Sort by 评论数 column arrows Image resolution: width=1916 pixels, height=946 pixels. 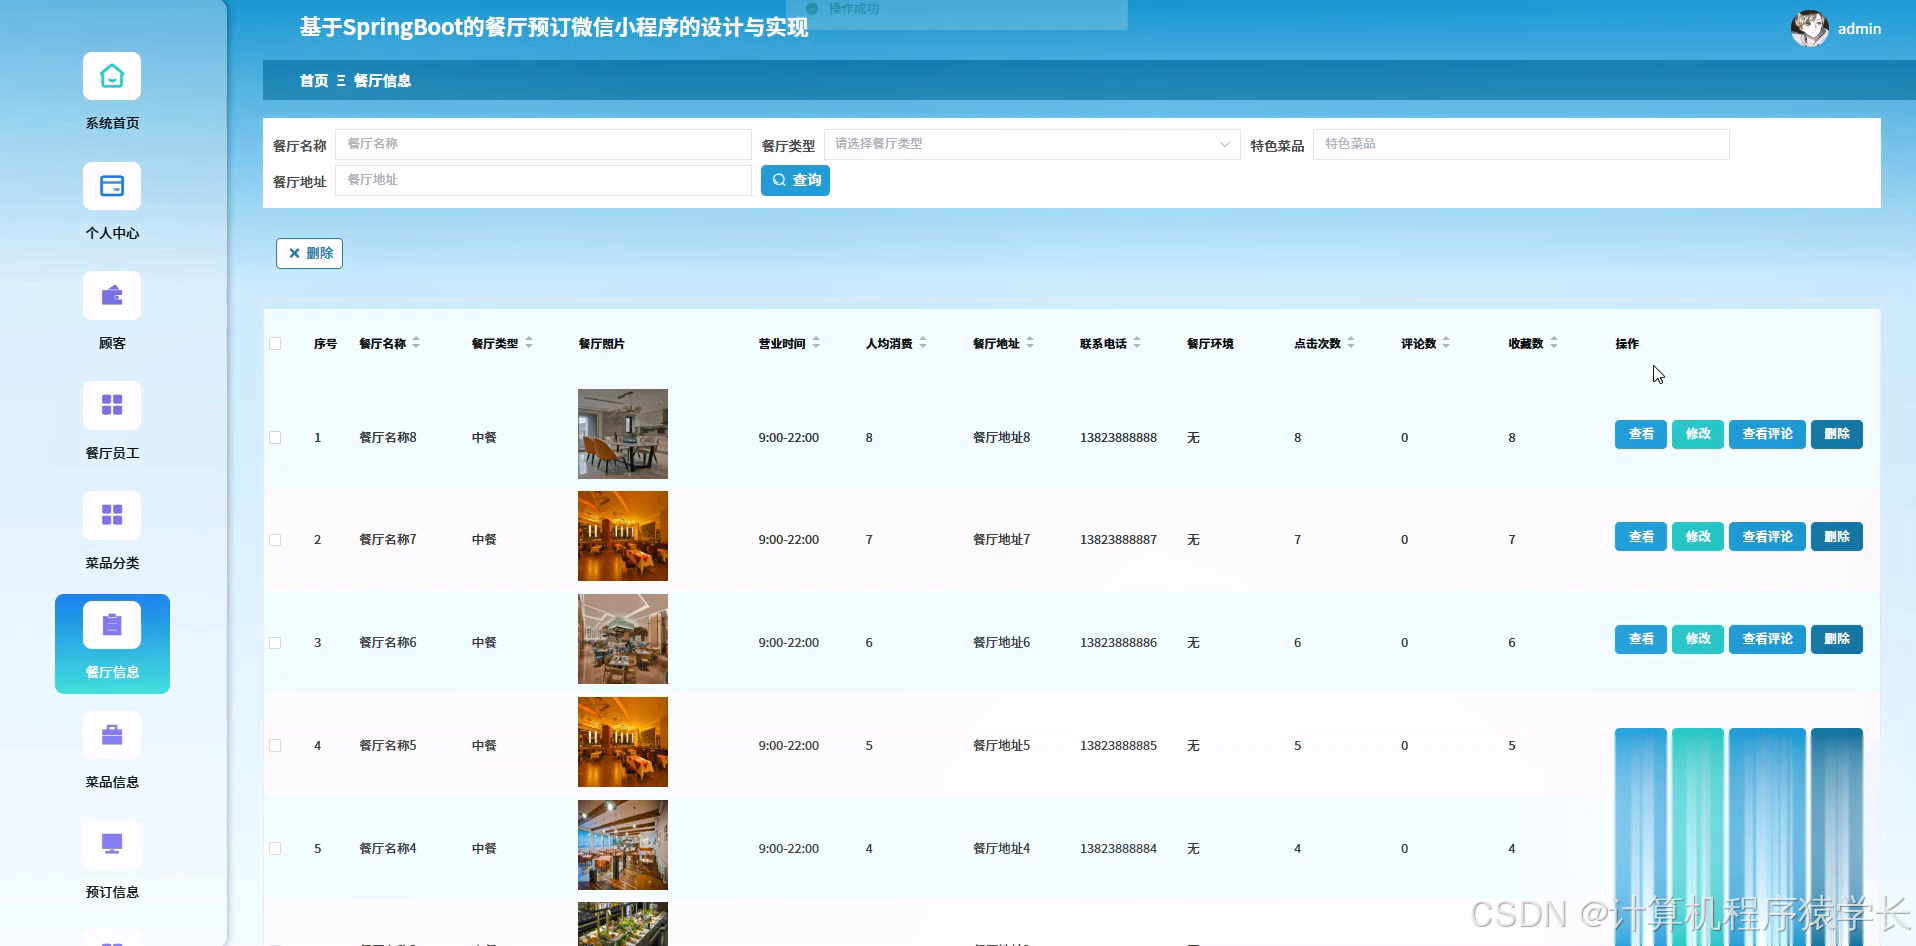pos(1446,343)
